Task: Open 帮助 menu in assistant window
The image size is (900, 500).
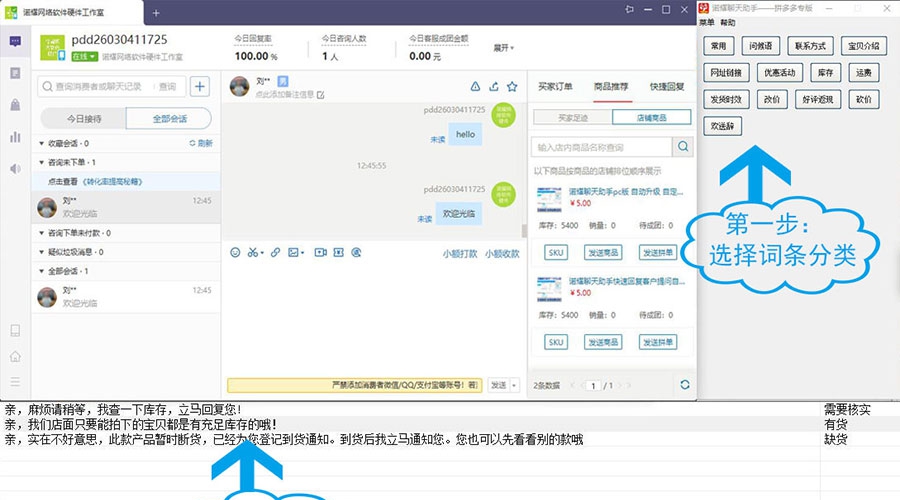Action: 727,22
